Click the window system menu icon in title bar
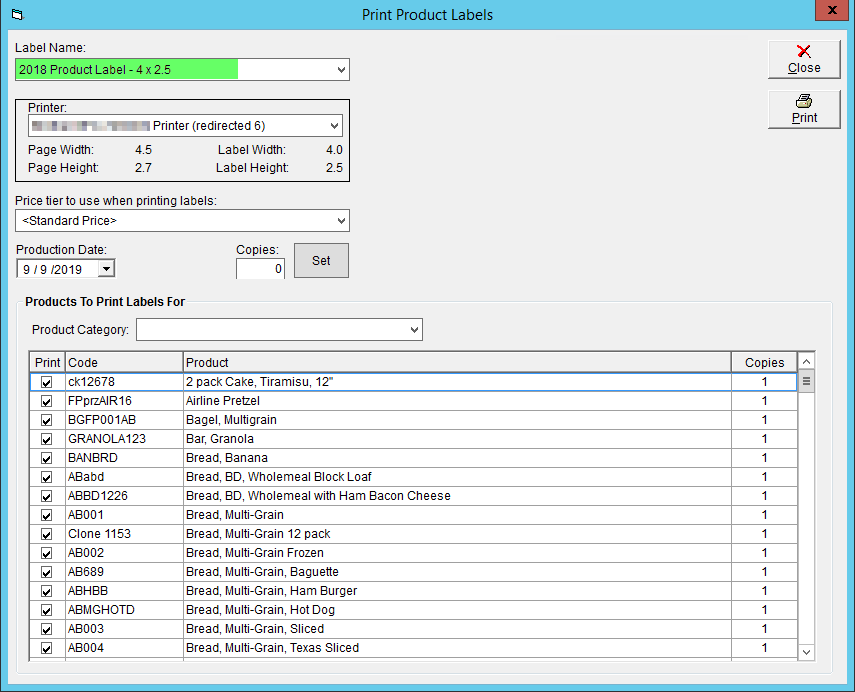Screen dimensions: 855x692 click(x=17, y=15)
